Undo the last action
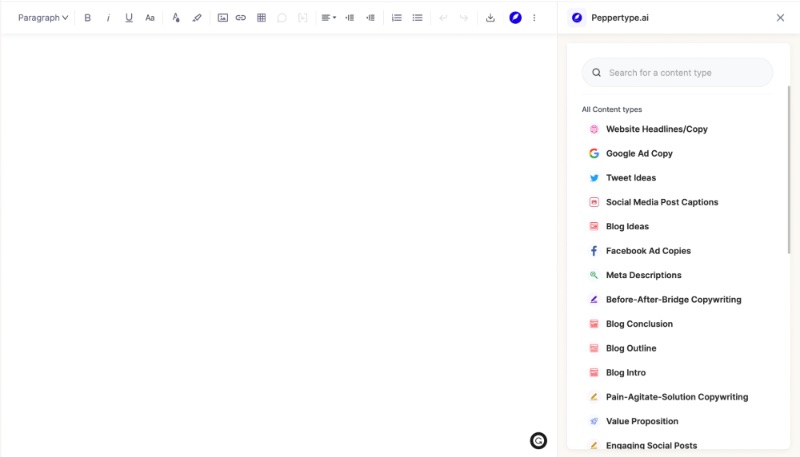This screenshot has width=800, height=457. tap(443, 18)
